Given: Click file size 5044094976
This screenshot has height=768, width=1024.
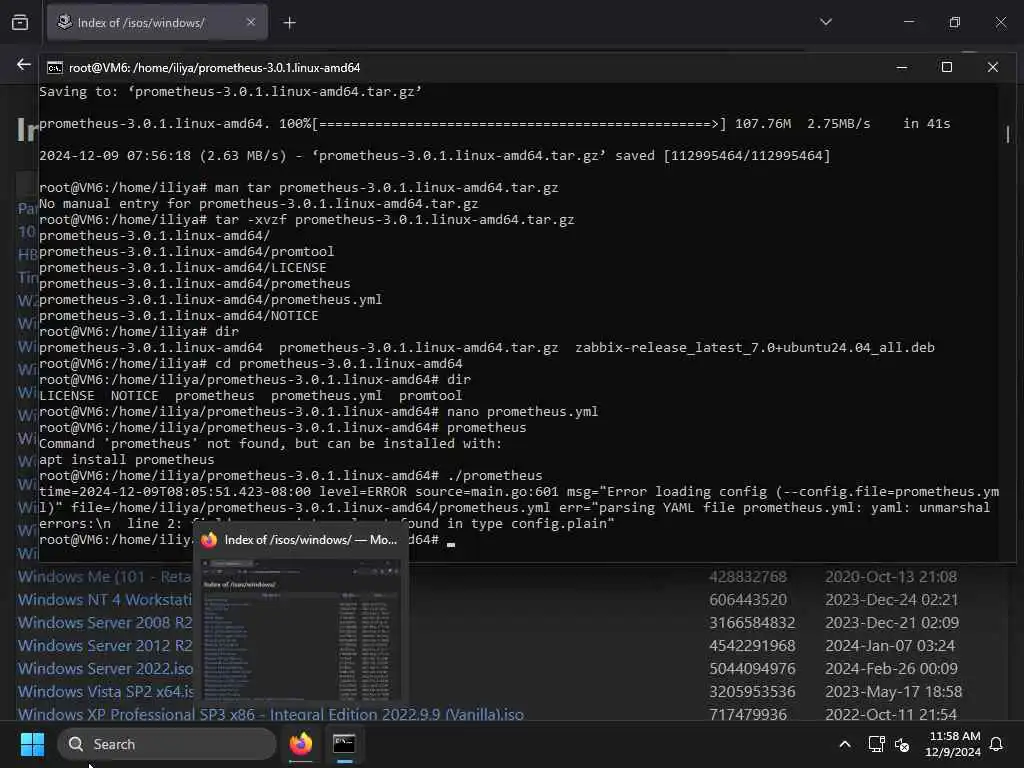Looking at the screenshot, I should coord(752,669).
